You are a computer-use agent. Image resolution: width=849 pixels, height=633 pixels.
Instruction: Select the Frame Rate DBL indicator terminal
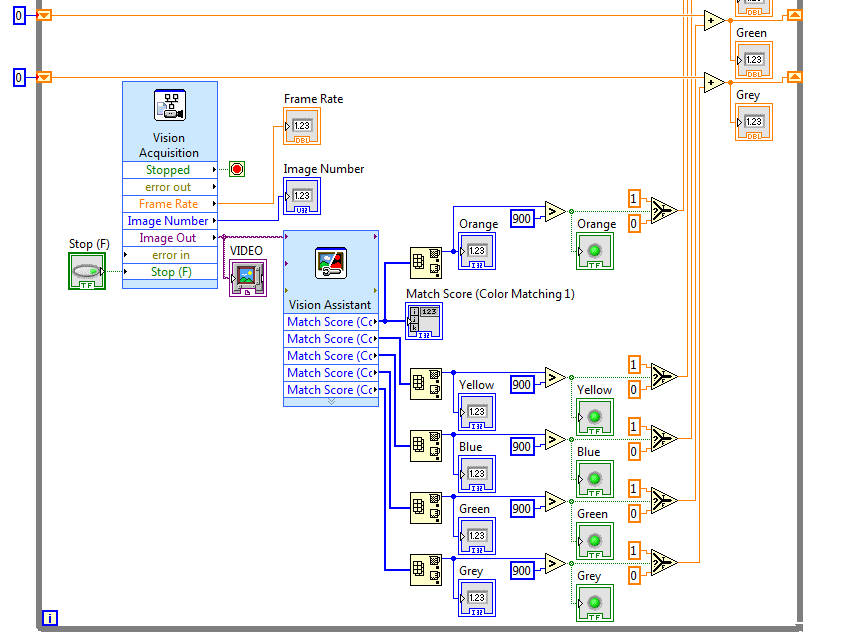pos(302,126)
